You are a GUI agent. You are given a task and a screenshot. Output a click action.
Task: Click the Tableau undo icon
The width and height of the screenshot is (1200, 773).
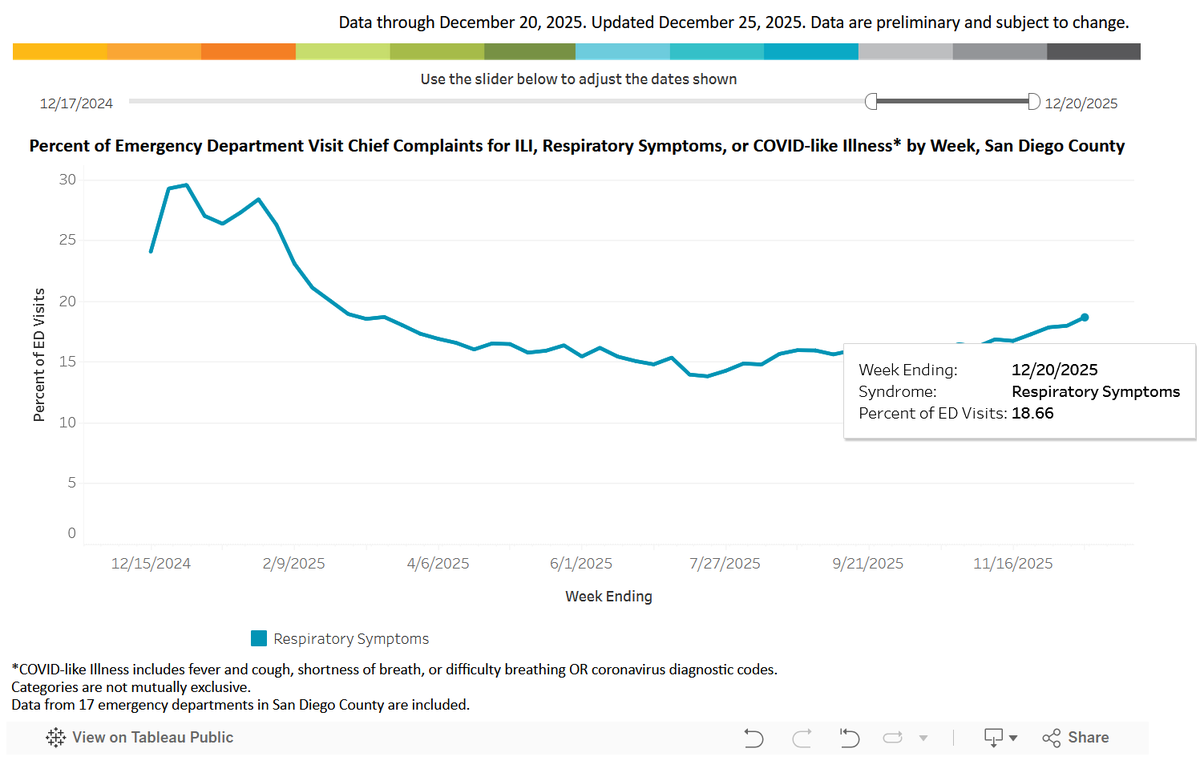(x=754, y=738)
